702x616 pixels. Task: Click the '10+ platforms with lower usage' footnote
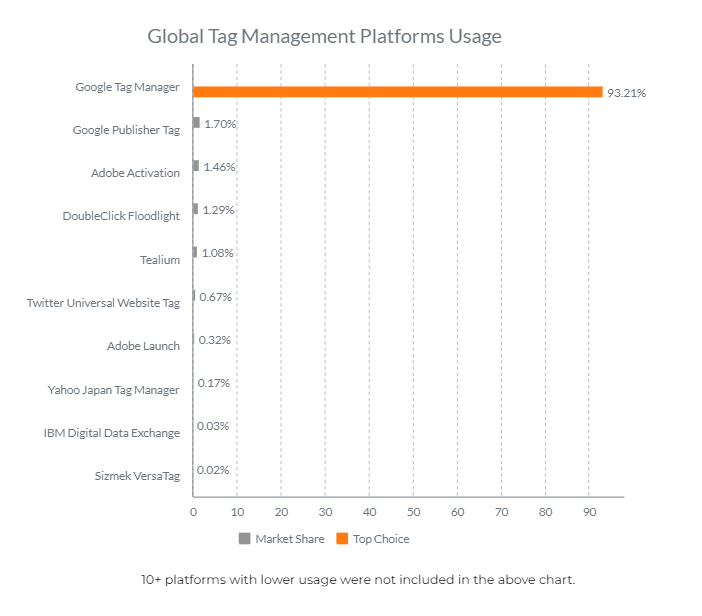point(358,580)
